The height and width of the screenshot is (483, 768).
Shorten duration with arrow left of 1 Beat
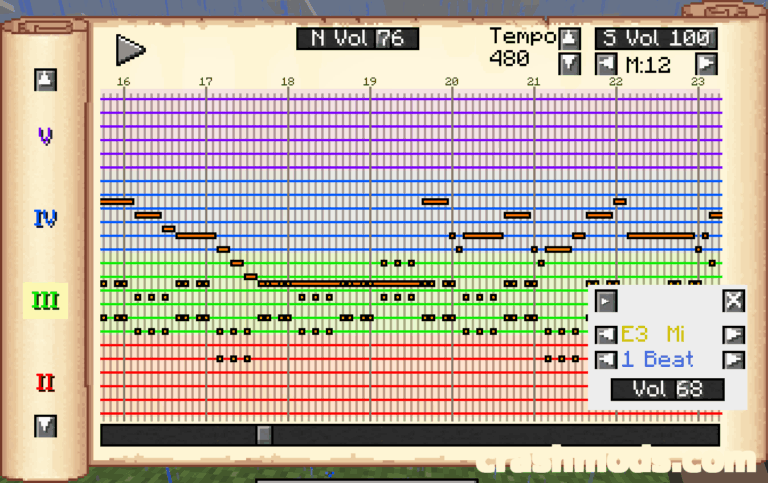pos(606,360)
